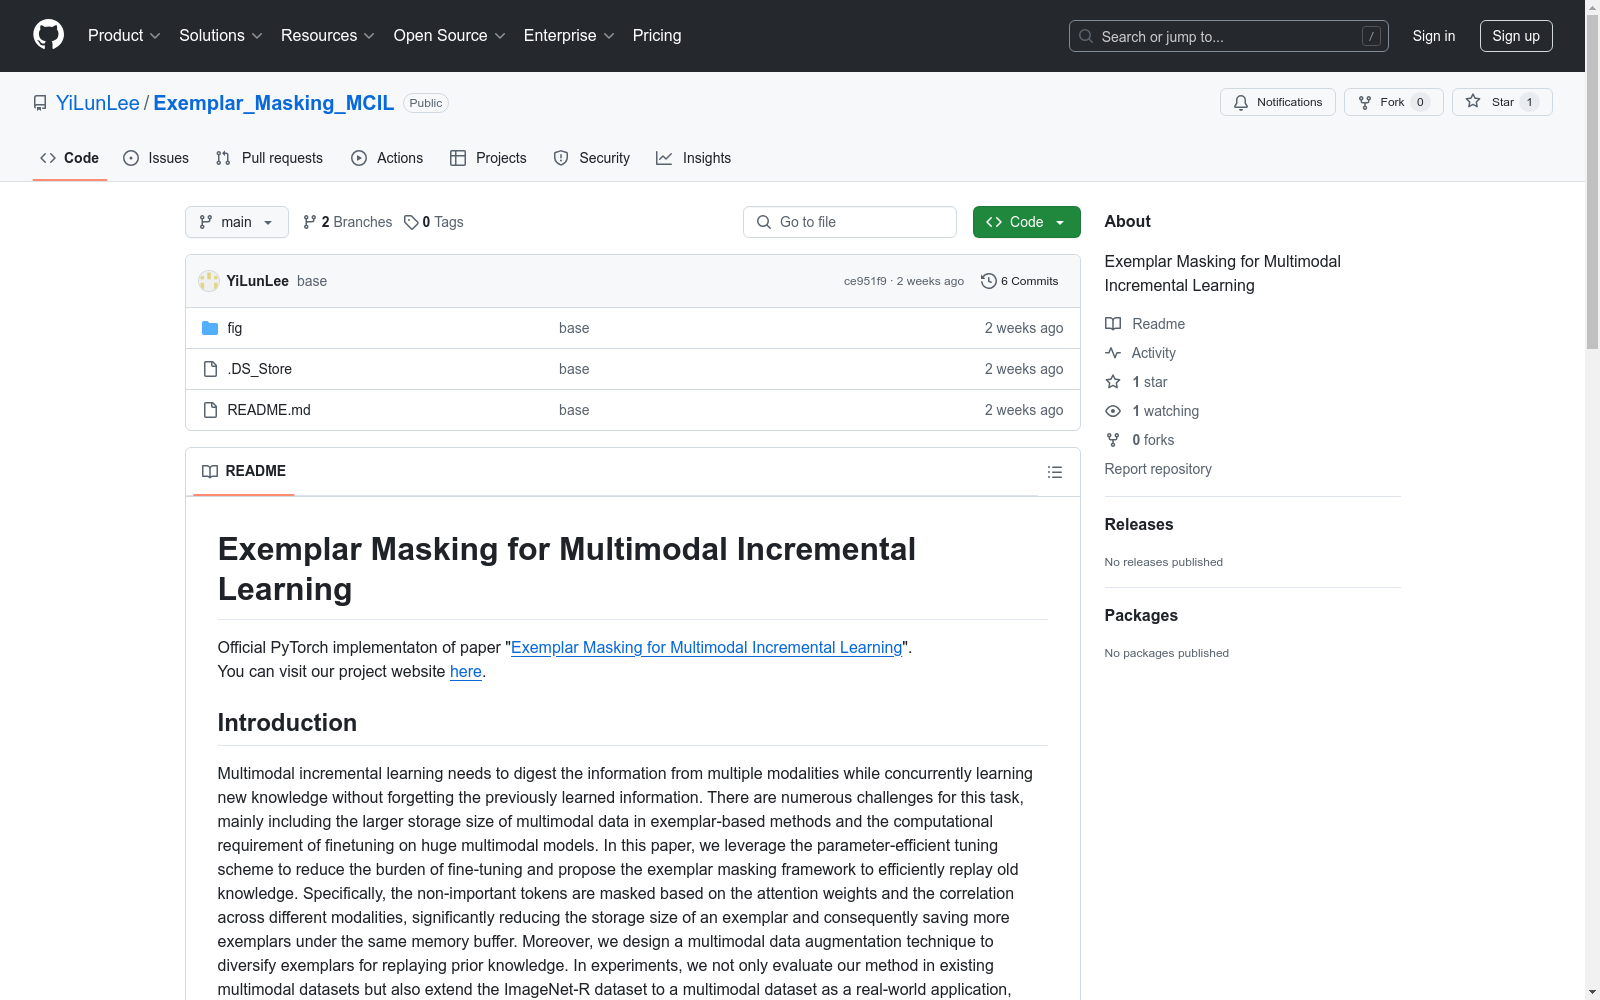Expand the Product menu
Screen dimensions: 1600x1000
tap(124, 35)
